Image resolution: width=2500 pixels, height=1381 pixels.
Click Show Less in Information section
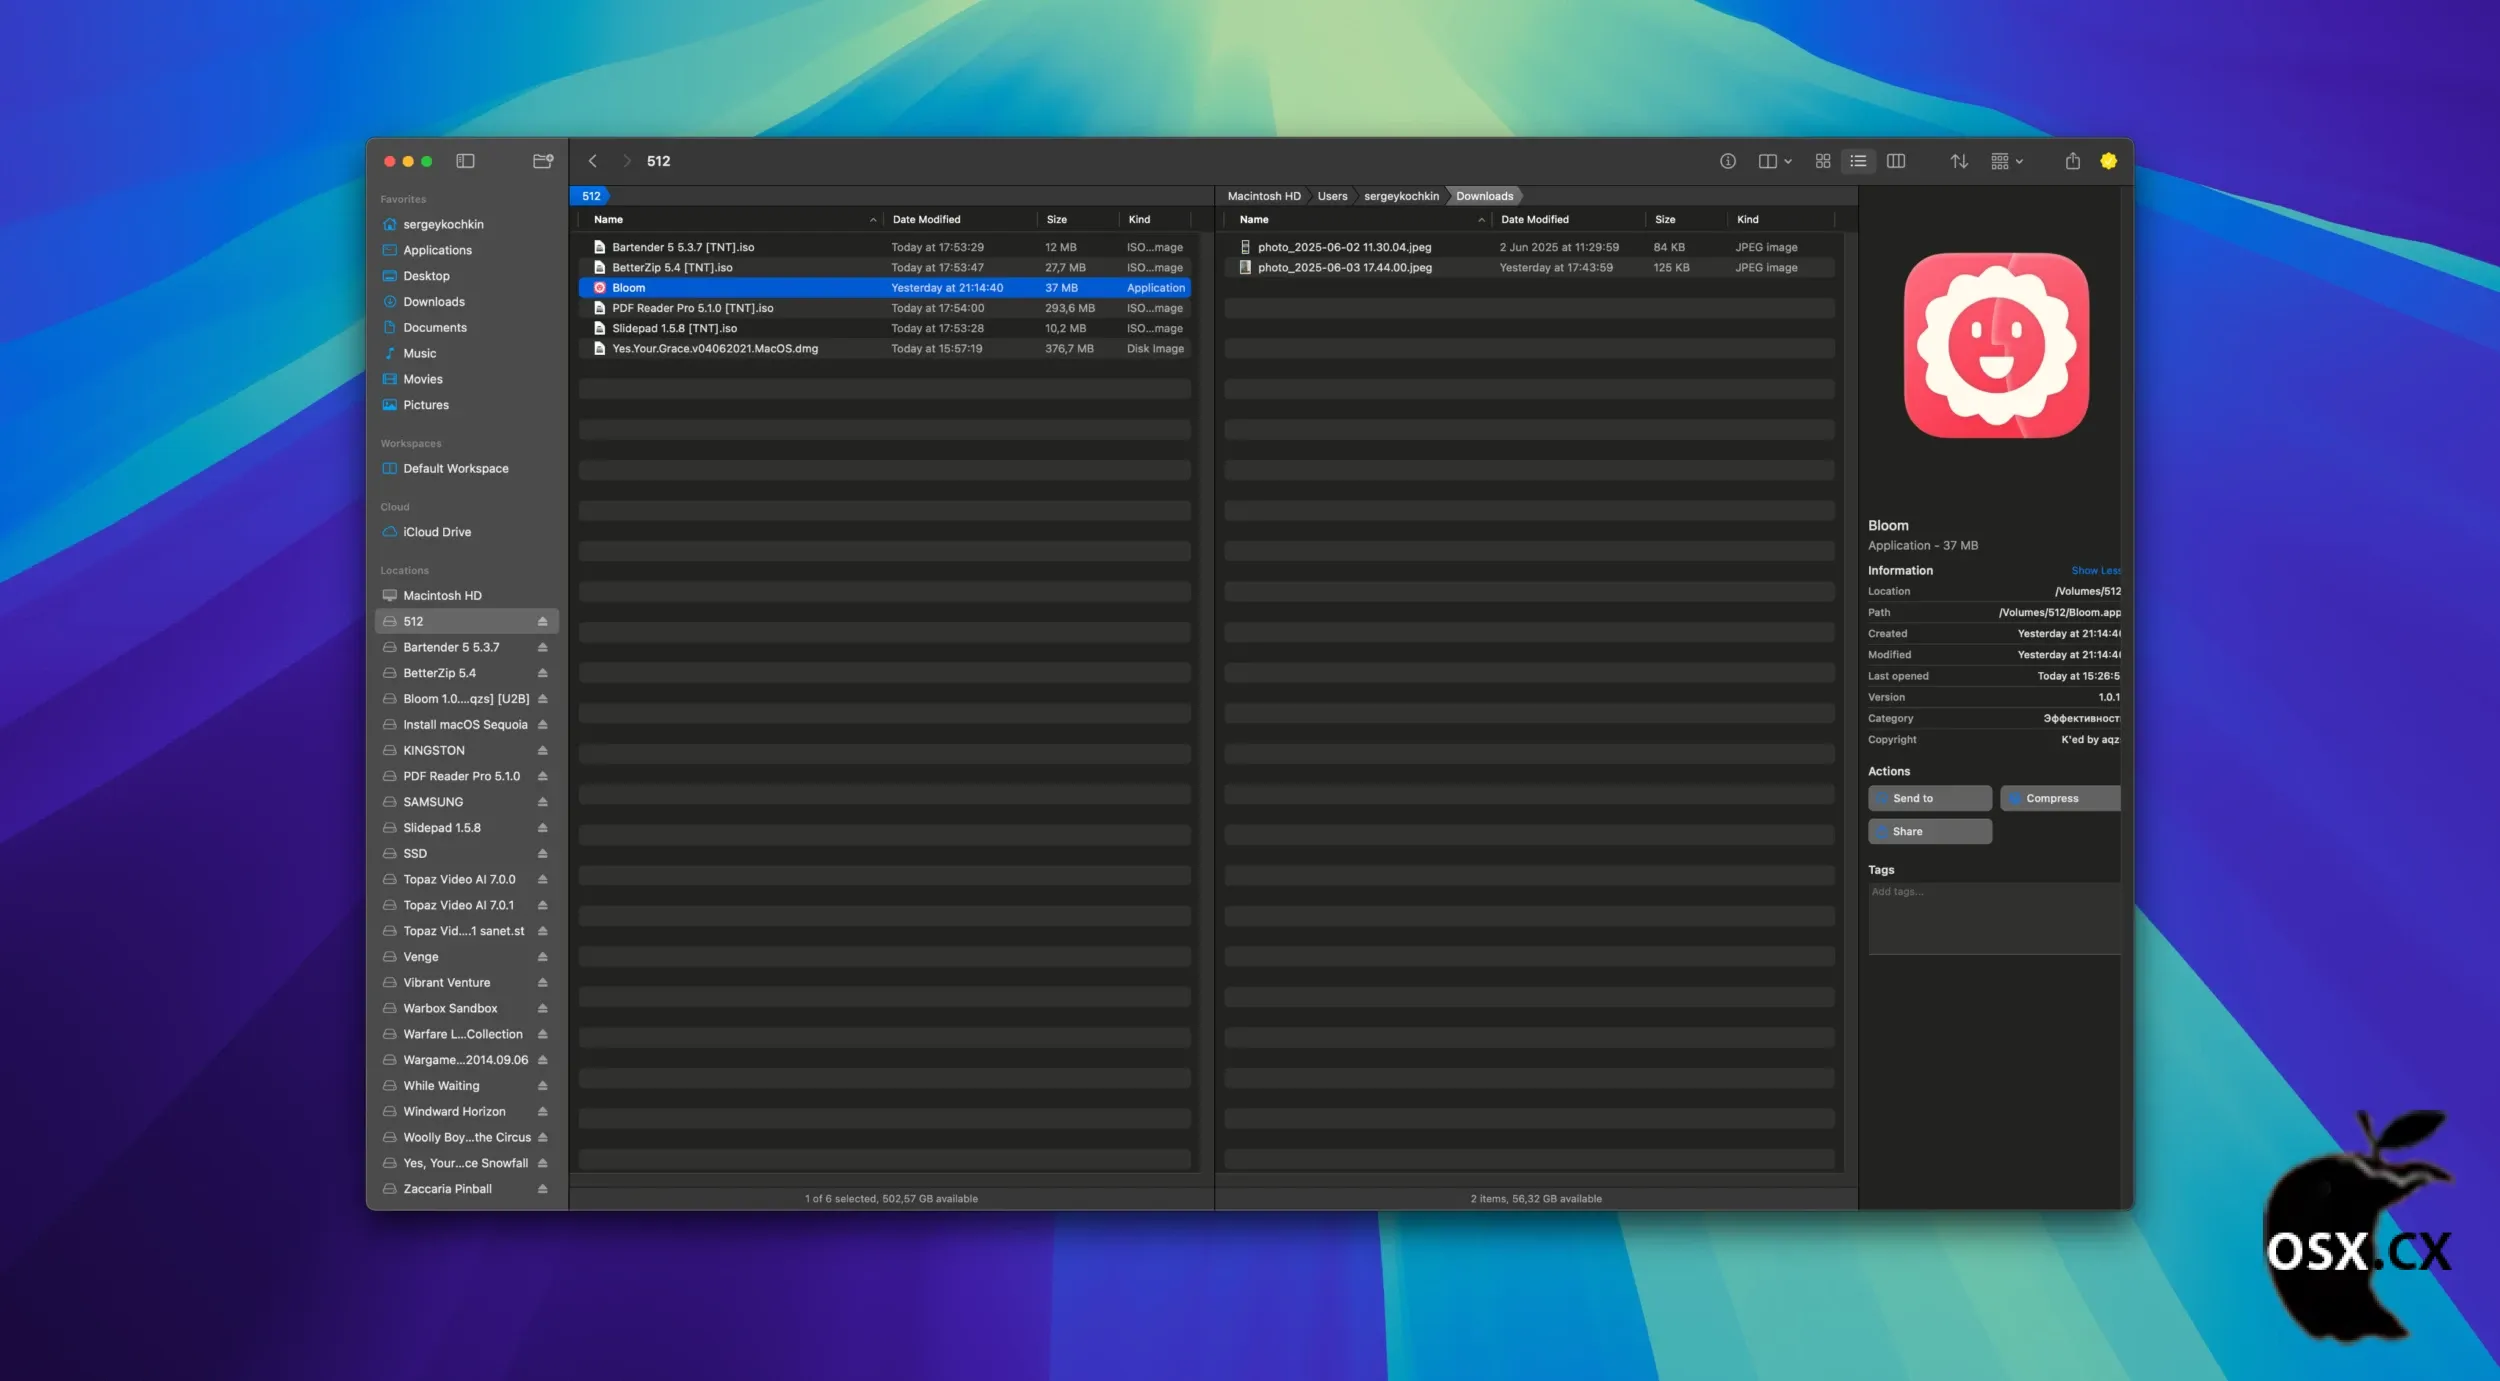click(2095, 571)
